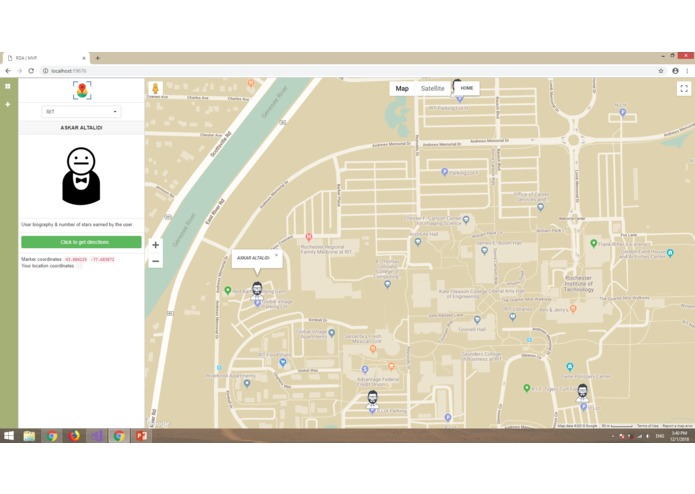This screenshot has width=695, height=494.
Task: Click Chester F. Carlson Center pin
Action: [466, 219]
